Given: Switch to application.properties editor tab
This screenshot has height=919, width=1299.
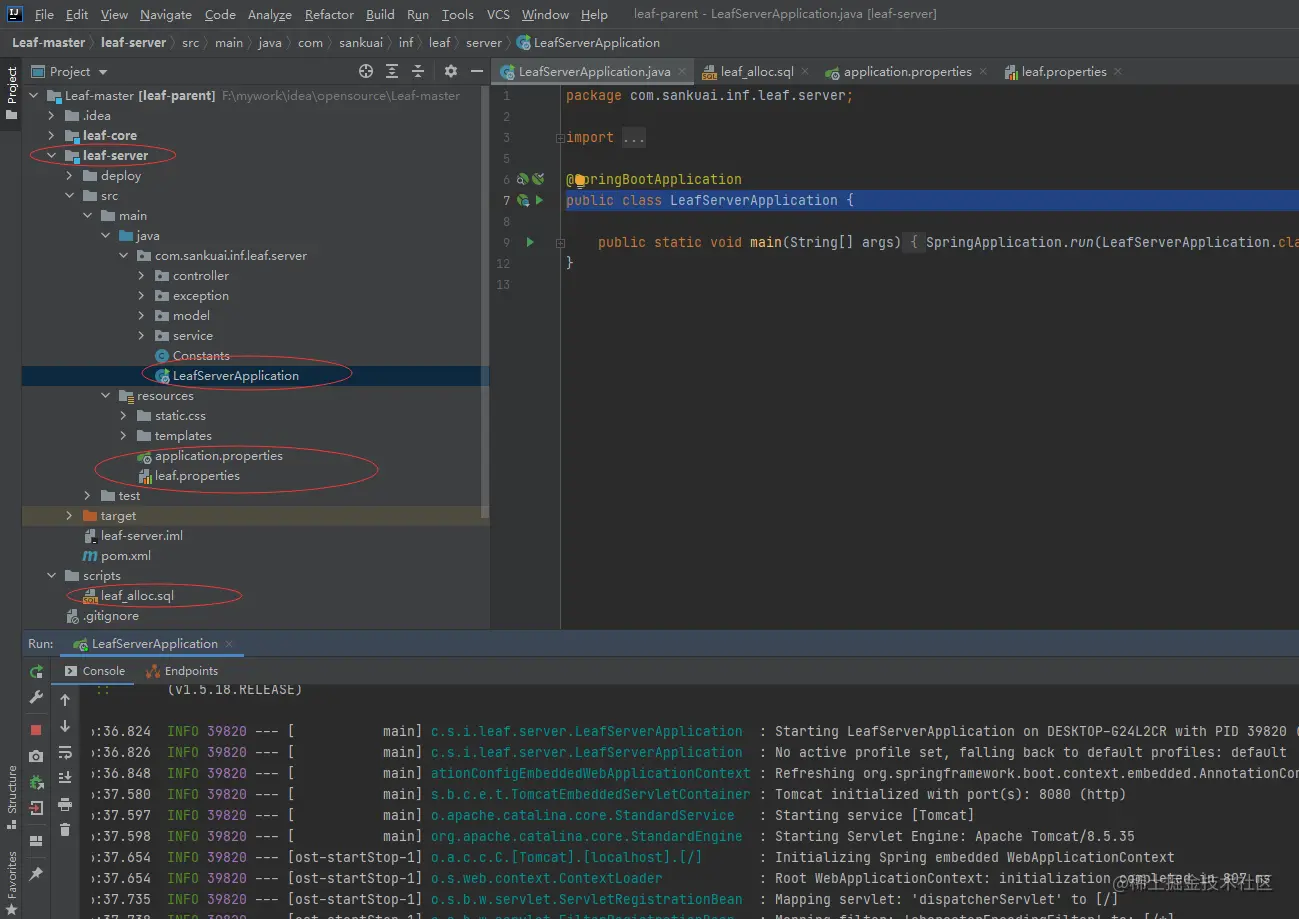Looking at the screenshot, I should tap(907, 72).
